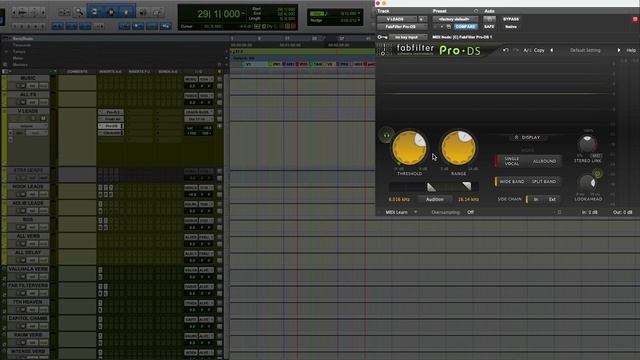Click the main counter 29|1|000
The height and width of the screenshot is (360, 640).
218,14
